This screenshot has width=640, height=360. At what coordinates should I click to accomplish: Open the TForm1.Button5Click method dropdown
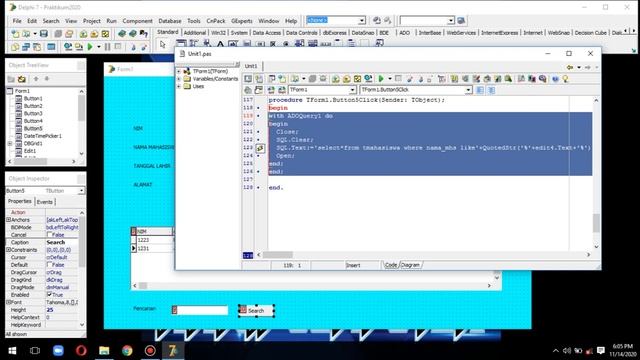tap(468, 90)
